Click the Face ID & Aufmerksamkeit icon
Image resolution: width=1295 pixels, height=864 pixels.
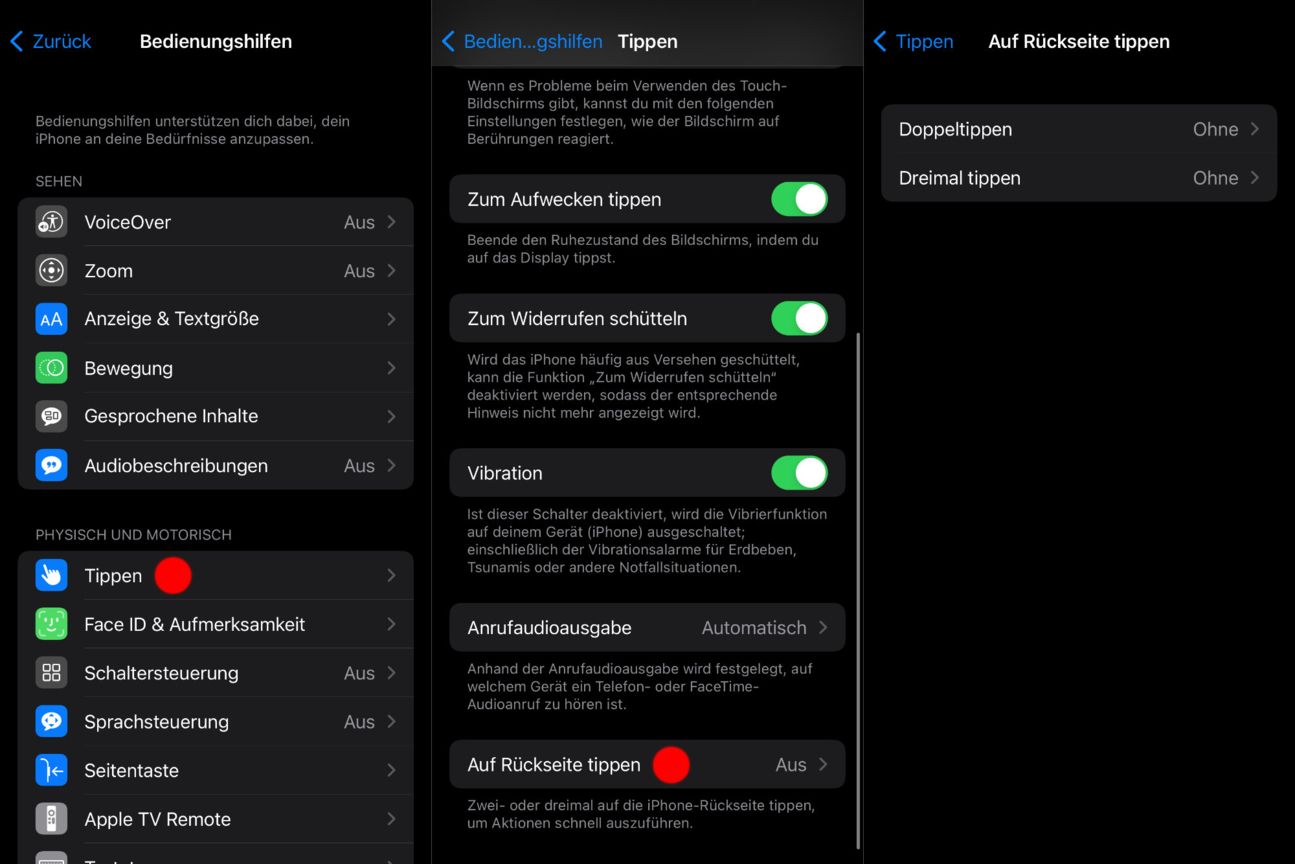click(x=51, y=624)
